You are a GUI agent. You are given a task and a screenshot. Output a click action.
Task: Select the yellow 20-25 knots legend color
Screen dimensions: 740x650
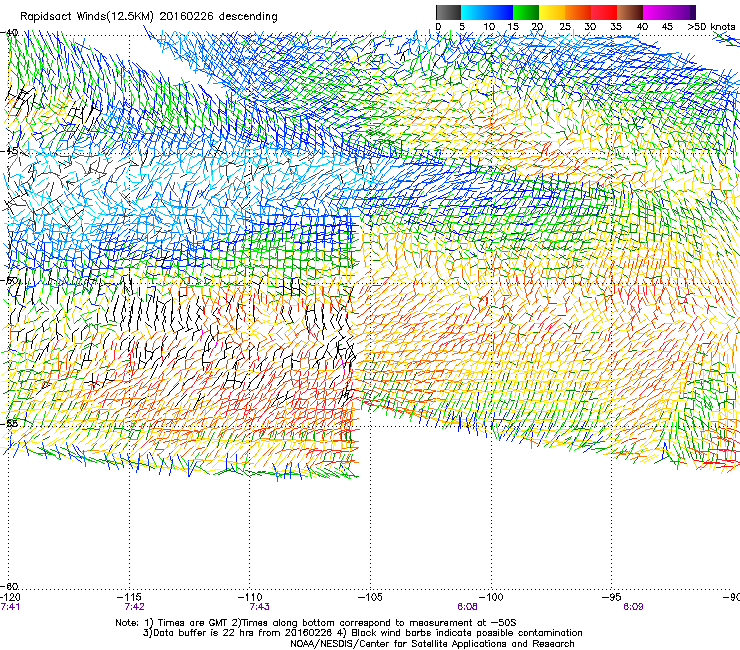pyautogui.click(x=552, y=12)
